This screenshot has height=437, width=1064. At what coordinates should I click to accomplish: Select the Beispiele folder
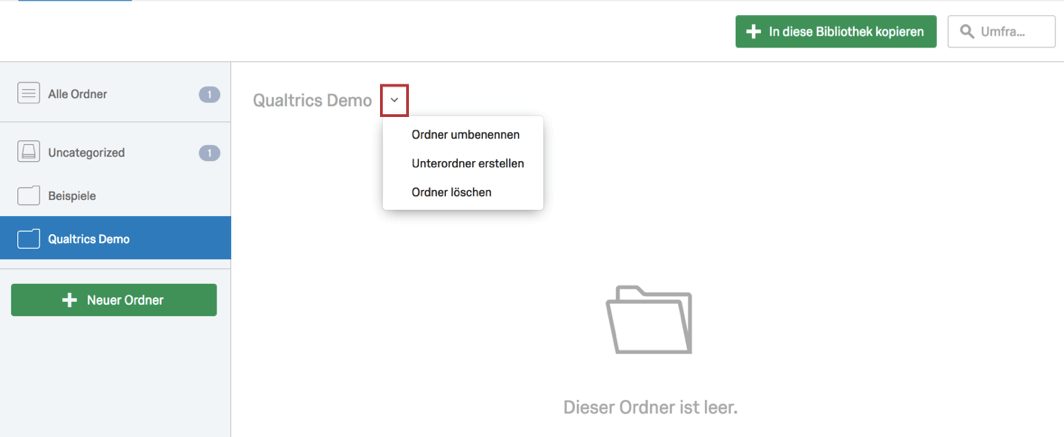[115, 196]
